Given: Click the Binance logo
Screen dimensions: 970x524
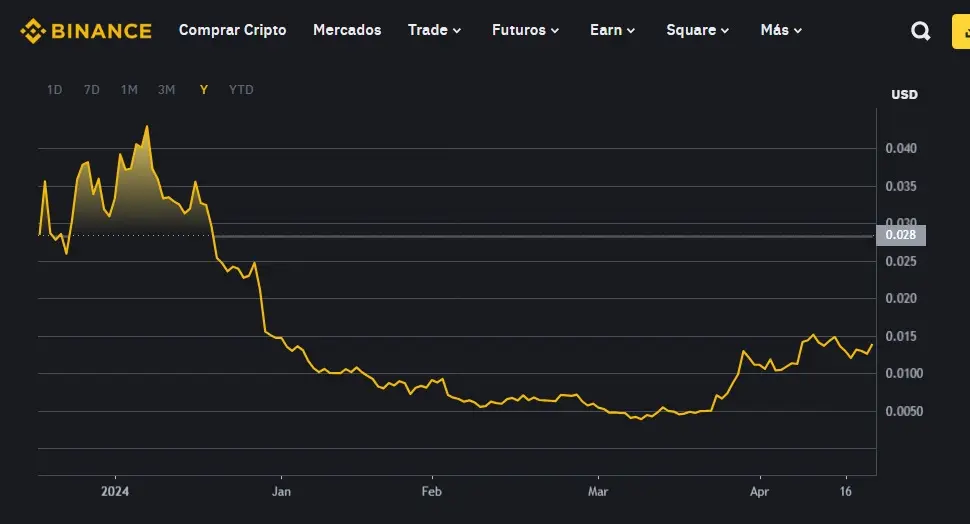Looking at the screenshot, I should (x=86, y=30).
